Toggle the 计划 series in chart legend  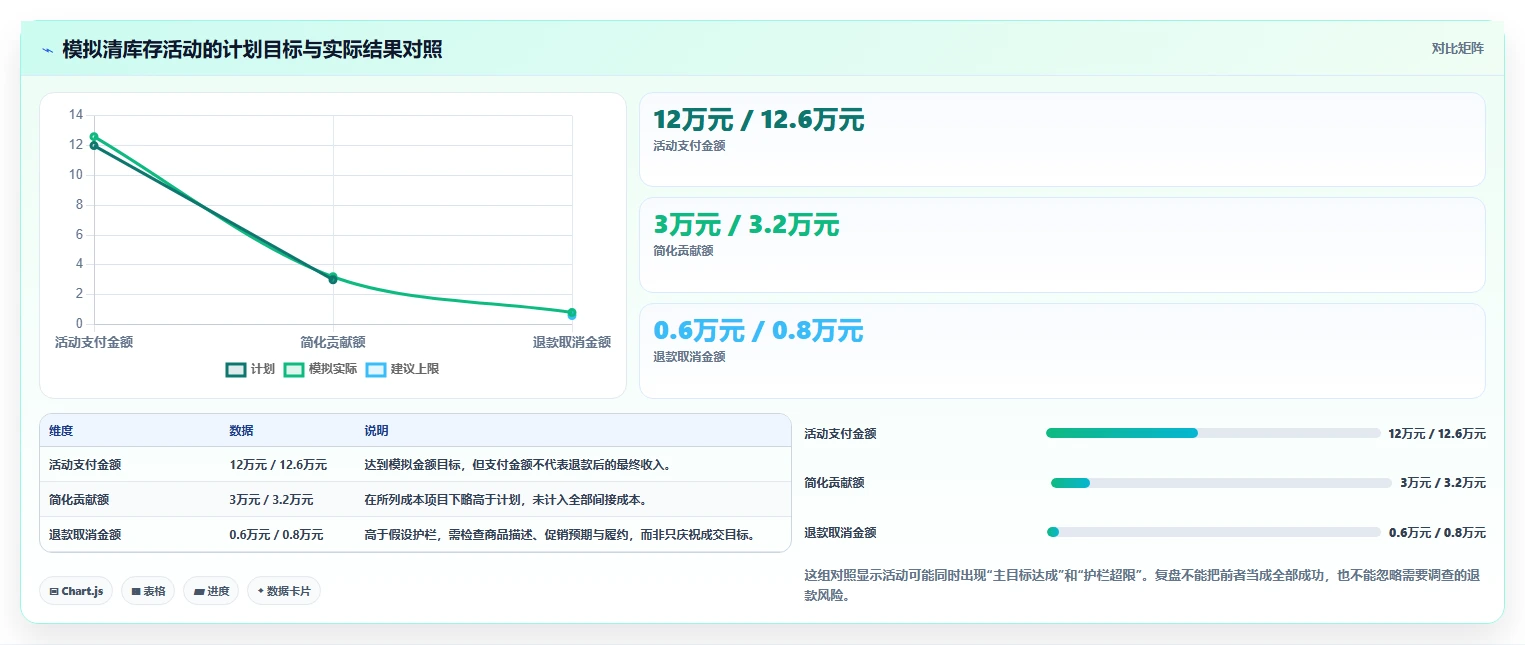point(250,369)
